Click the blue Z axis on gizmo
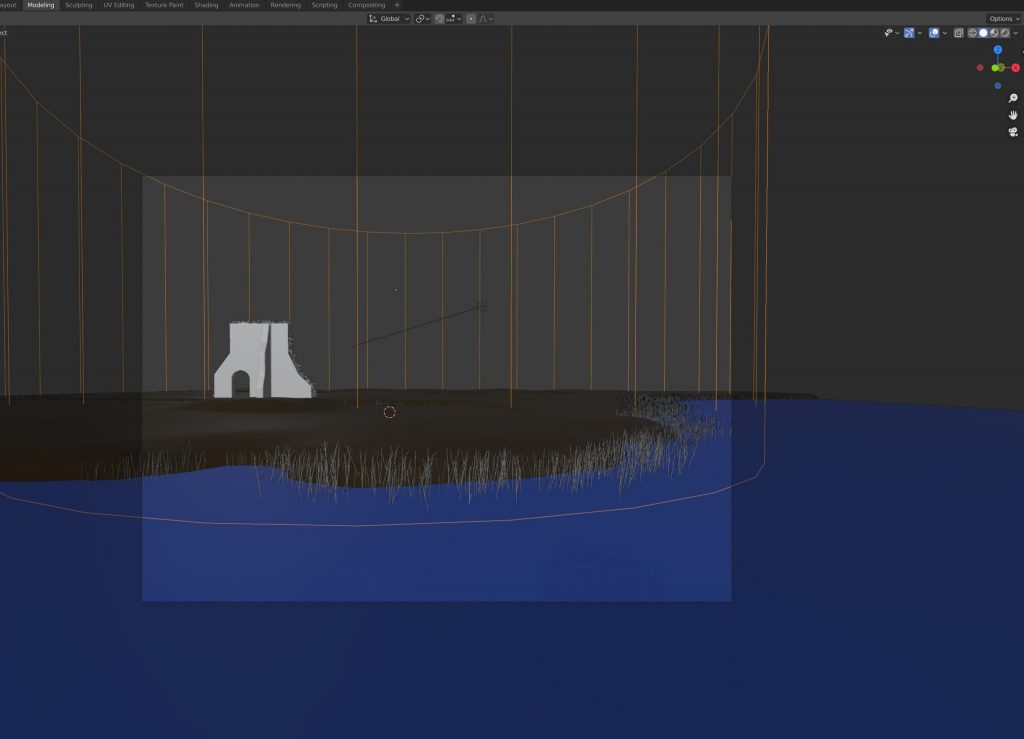1024x739 pixels. (x=997, y=49)
